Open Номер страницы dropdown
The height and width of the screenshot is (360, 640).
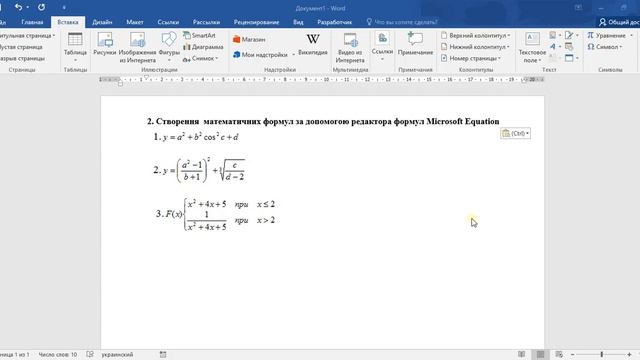pos(471,58)
